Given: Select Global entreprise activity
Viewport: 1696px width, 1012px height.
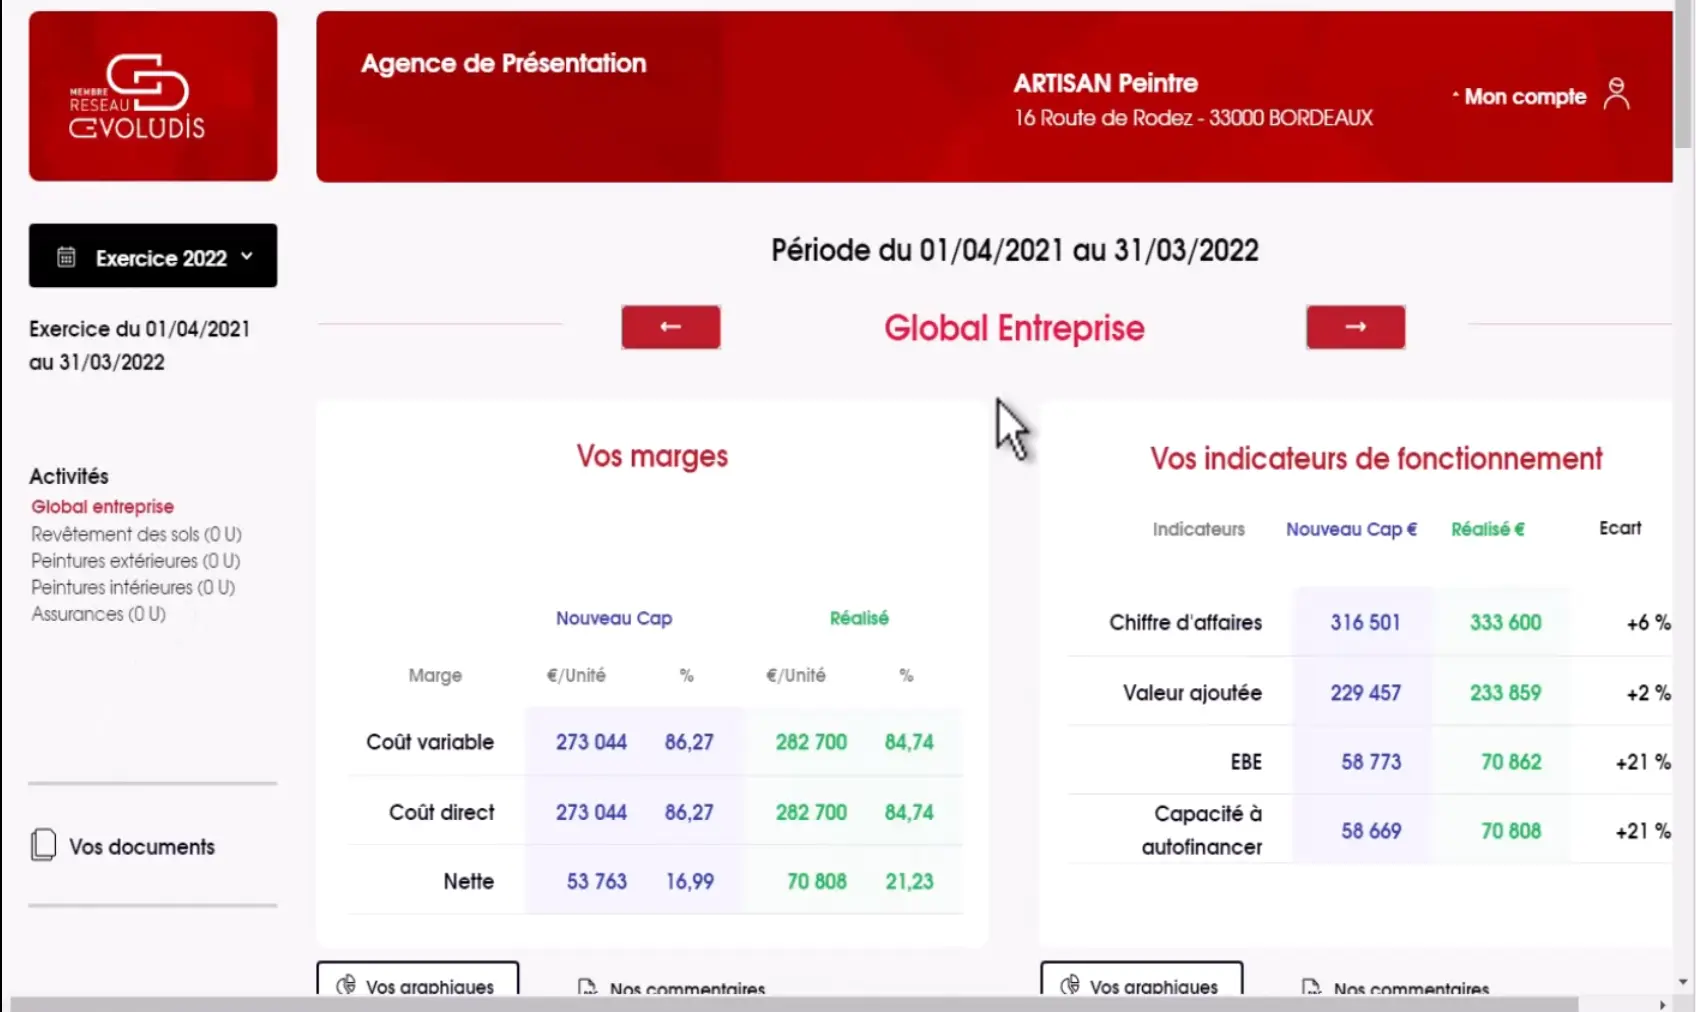Looking at the screenshot, I should (102, 507).
